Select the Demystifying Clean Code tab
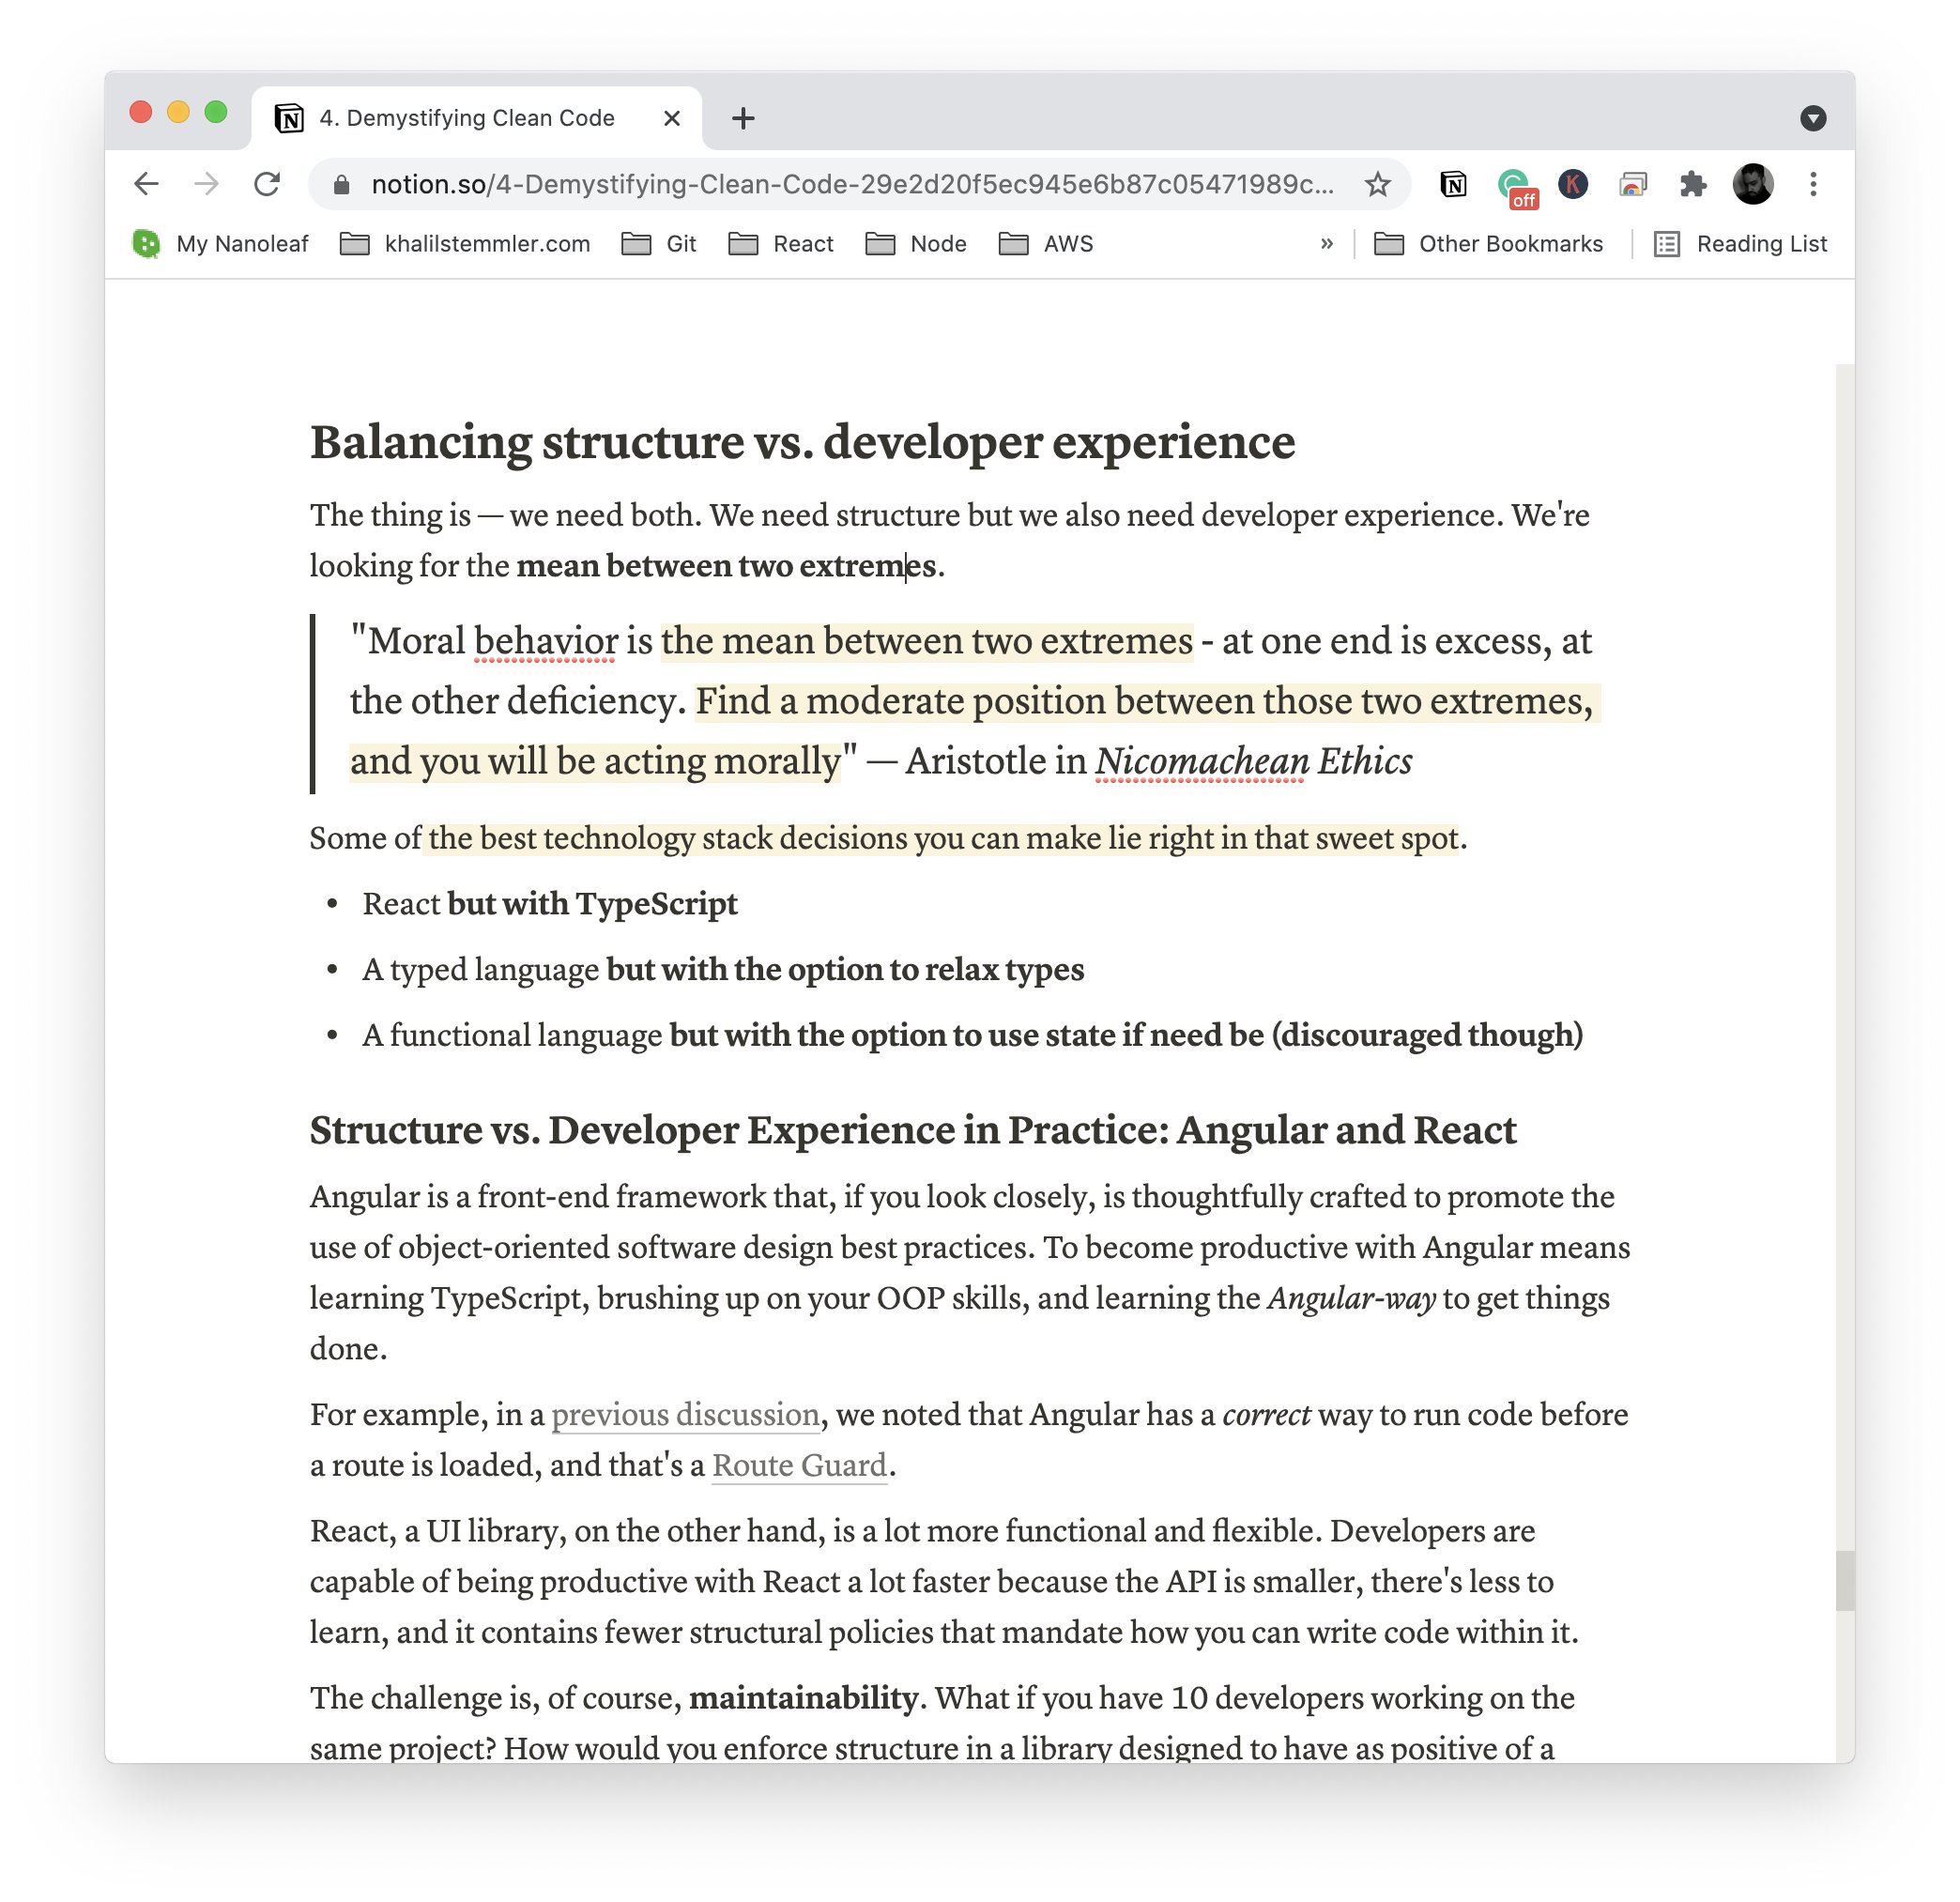Image resolution: width=1960 pixels, height=1902 pixels. 466,118
